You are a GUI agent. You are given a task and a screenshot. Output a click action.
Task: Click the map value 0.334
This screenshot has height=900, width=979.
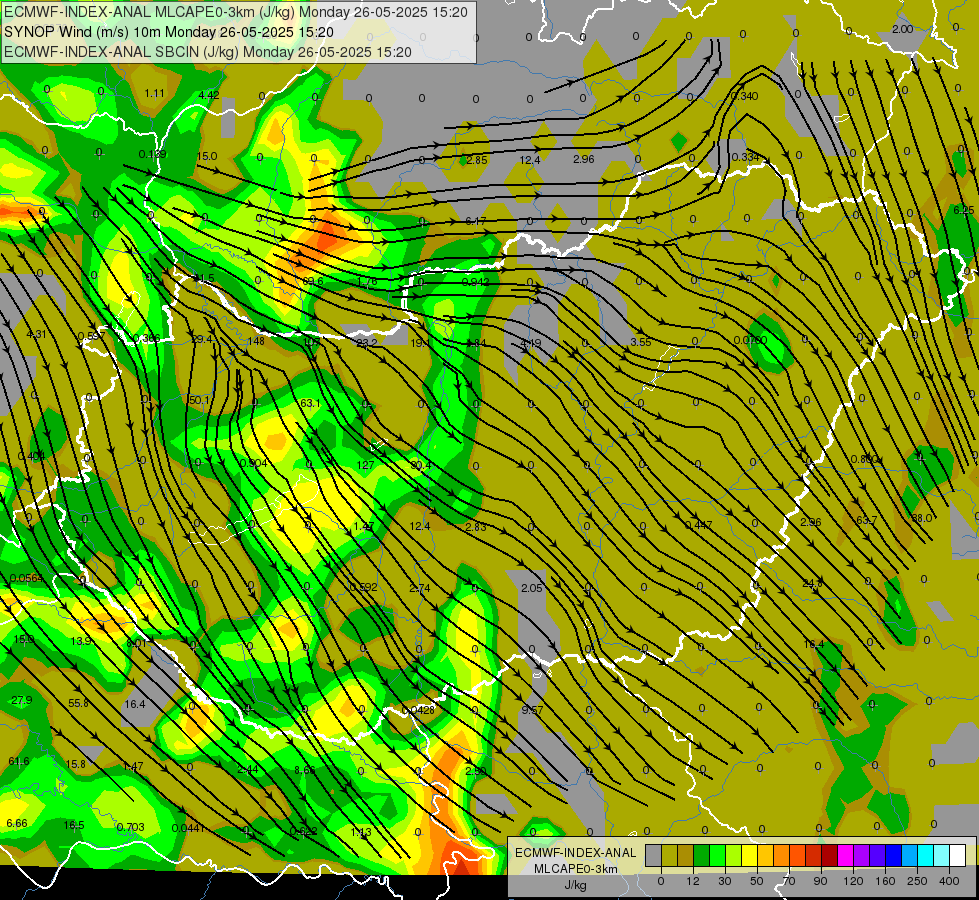click(x=745, y=157)
